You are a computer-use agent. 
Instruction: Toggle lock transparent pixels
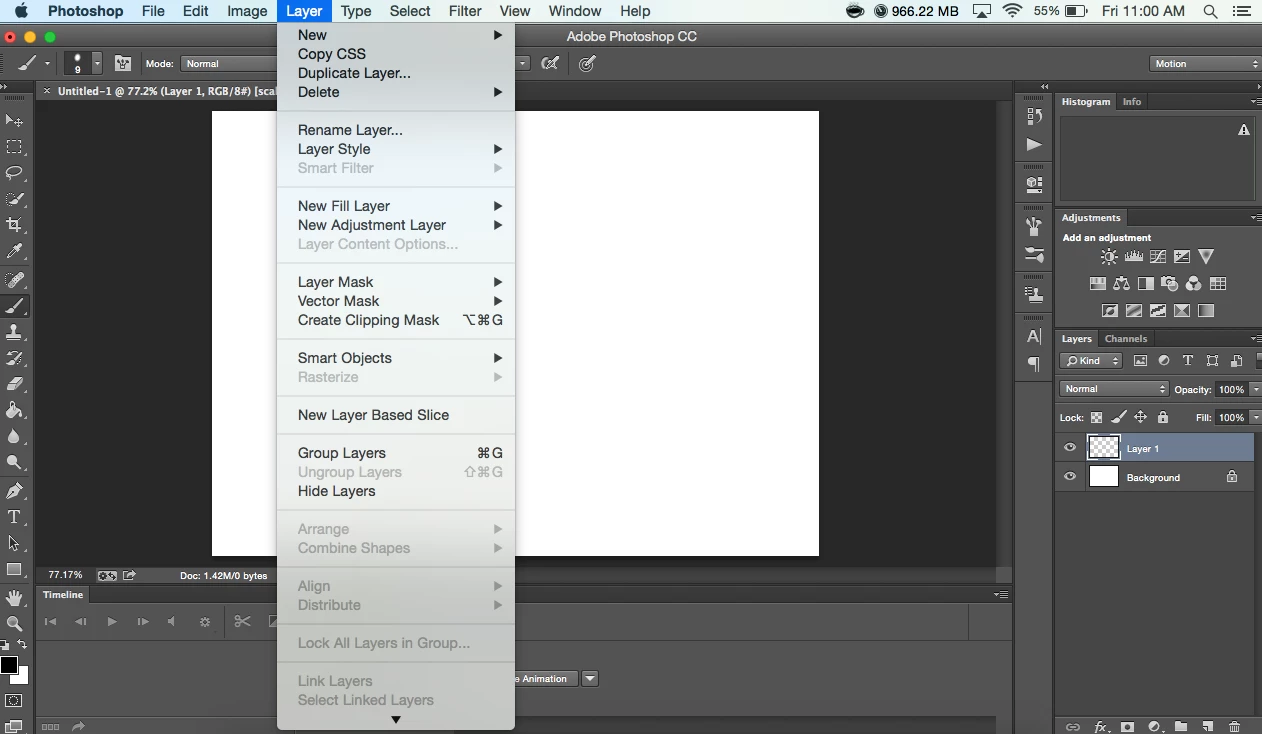click(1096, 417)
